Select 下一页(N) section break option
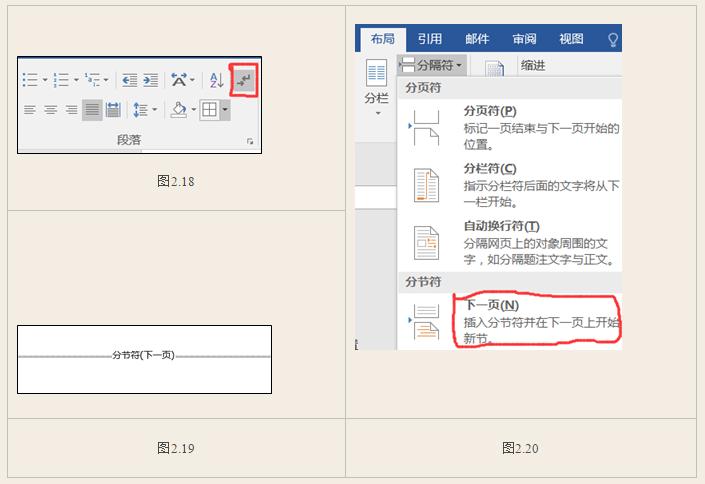The height and width of the screenshot is (484, 705). (x=510, y=321)
